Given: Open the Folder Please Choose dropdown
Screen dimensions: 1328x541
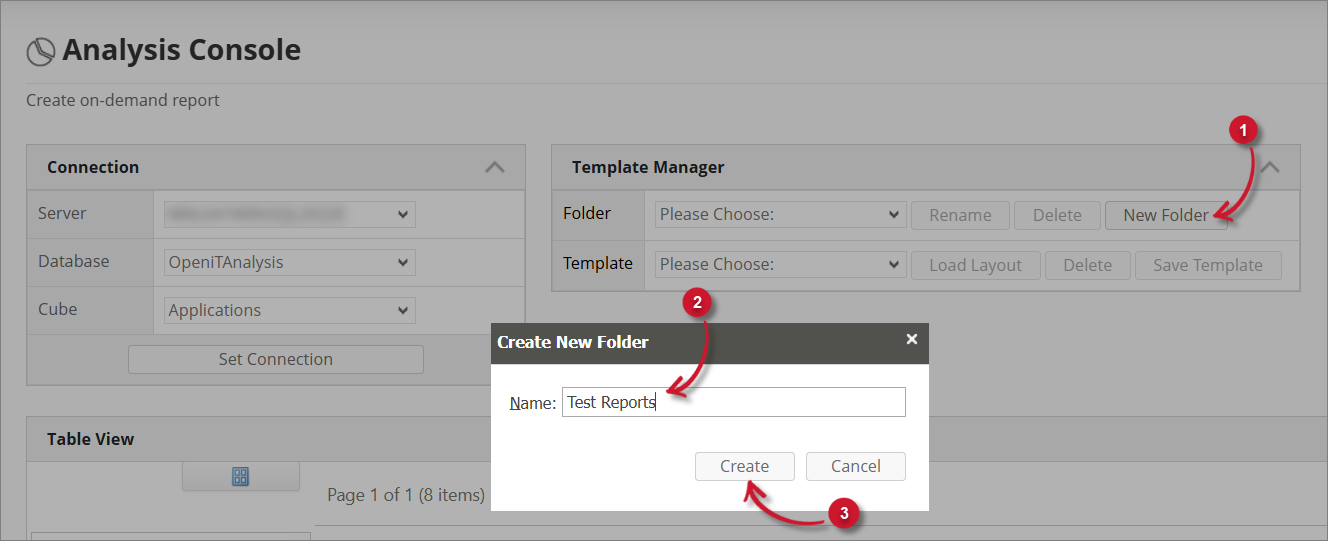Looking at the screenshot, I should tap(781, 215).
